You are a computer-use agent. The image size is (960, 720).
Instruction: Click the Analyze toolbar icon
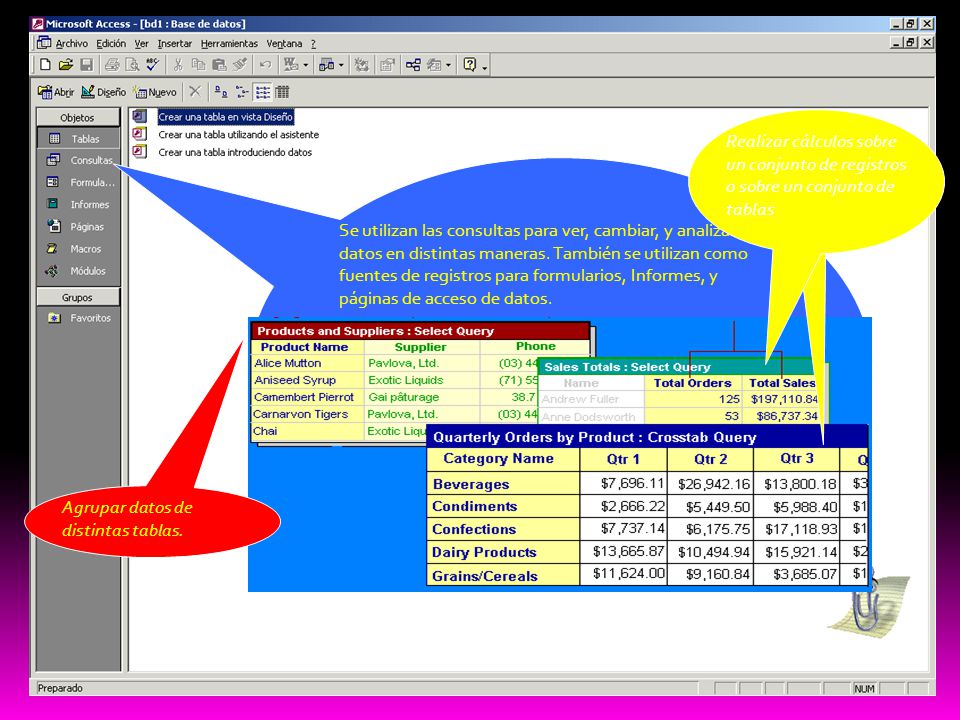pos(326,64)
